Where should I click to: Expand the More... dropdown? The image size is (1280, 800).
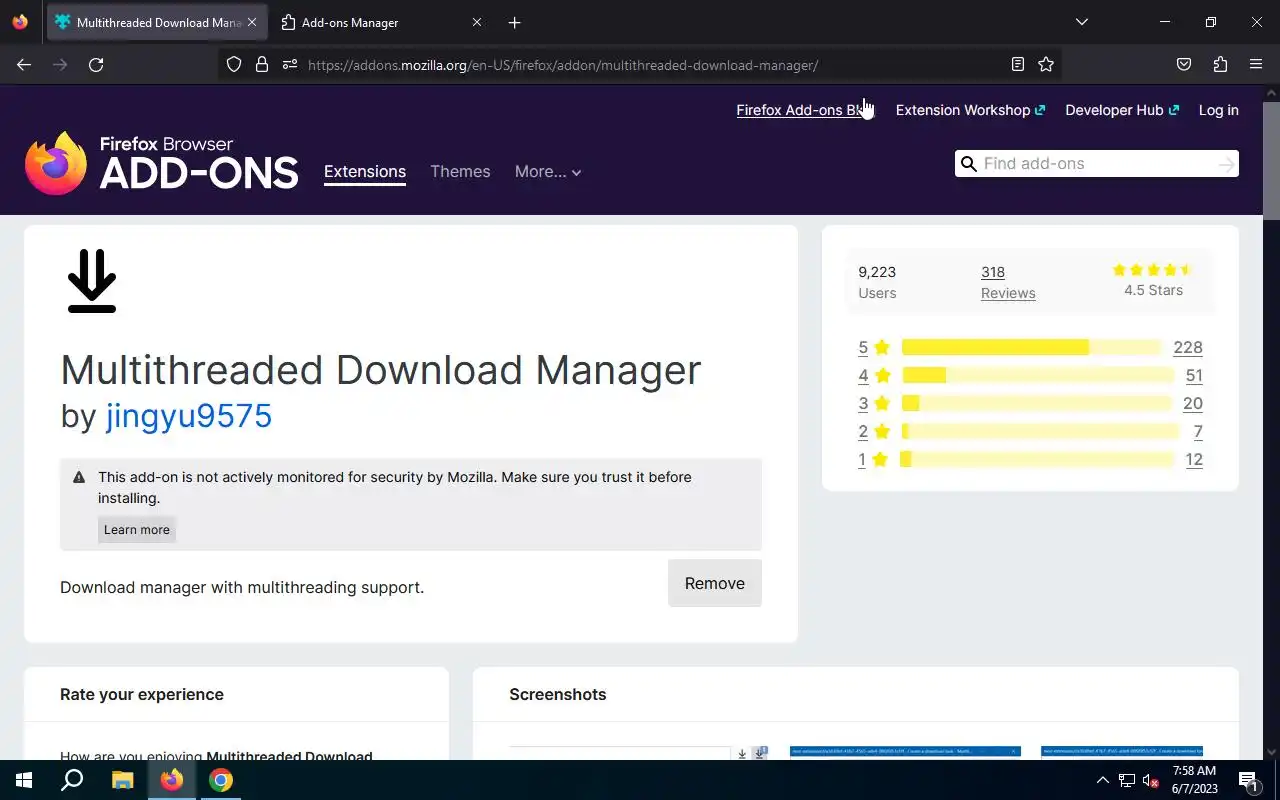pyautogui.click(x=548, y=171)
